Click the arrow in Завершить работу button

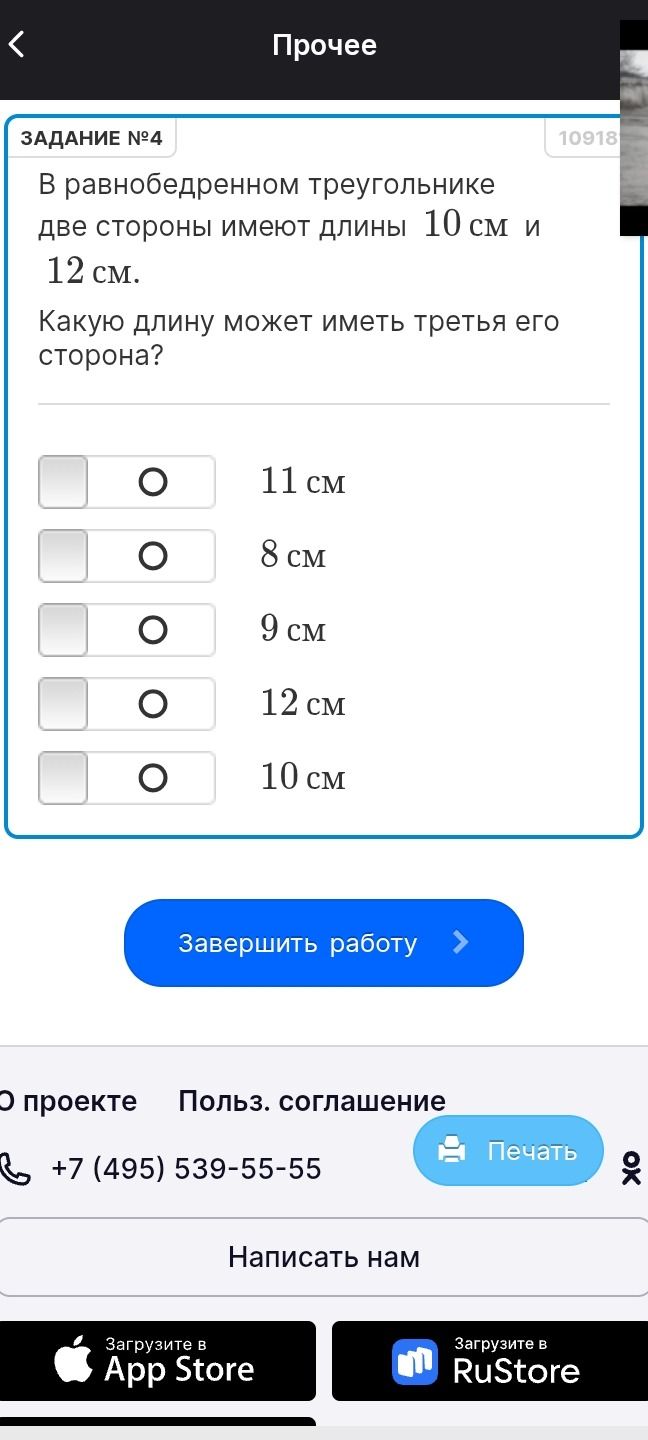click(x=460, y=942)
